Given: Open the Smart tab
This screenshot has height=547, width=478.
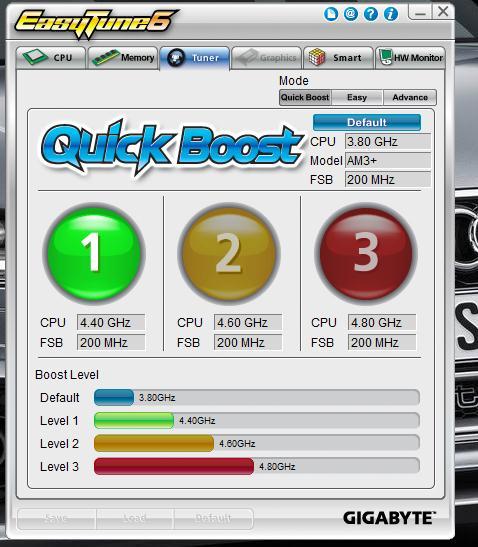Looking at the screenshot, I should (x=338, y=58).
